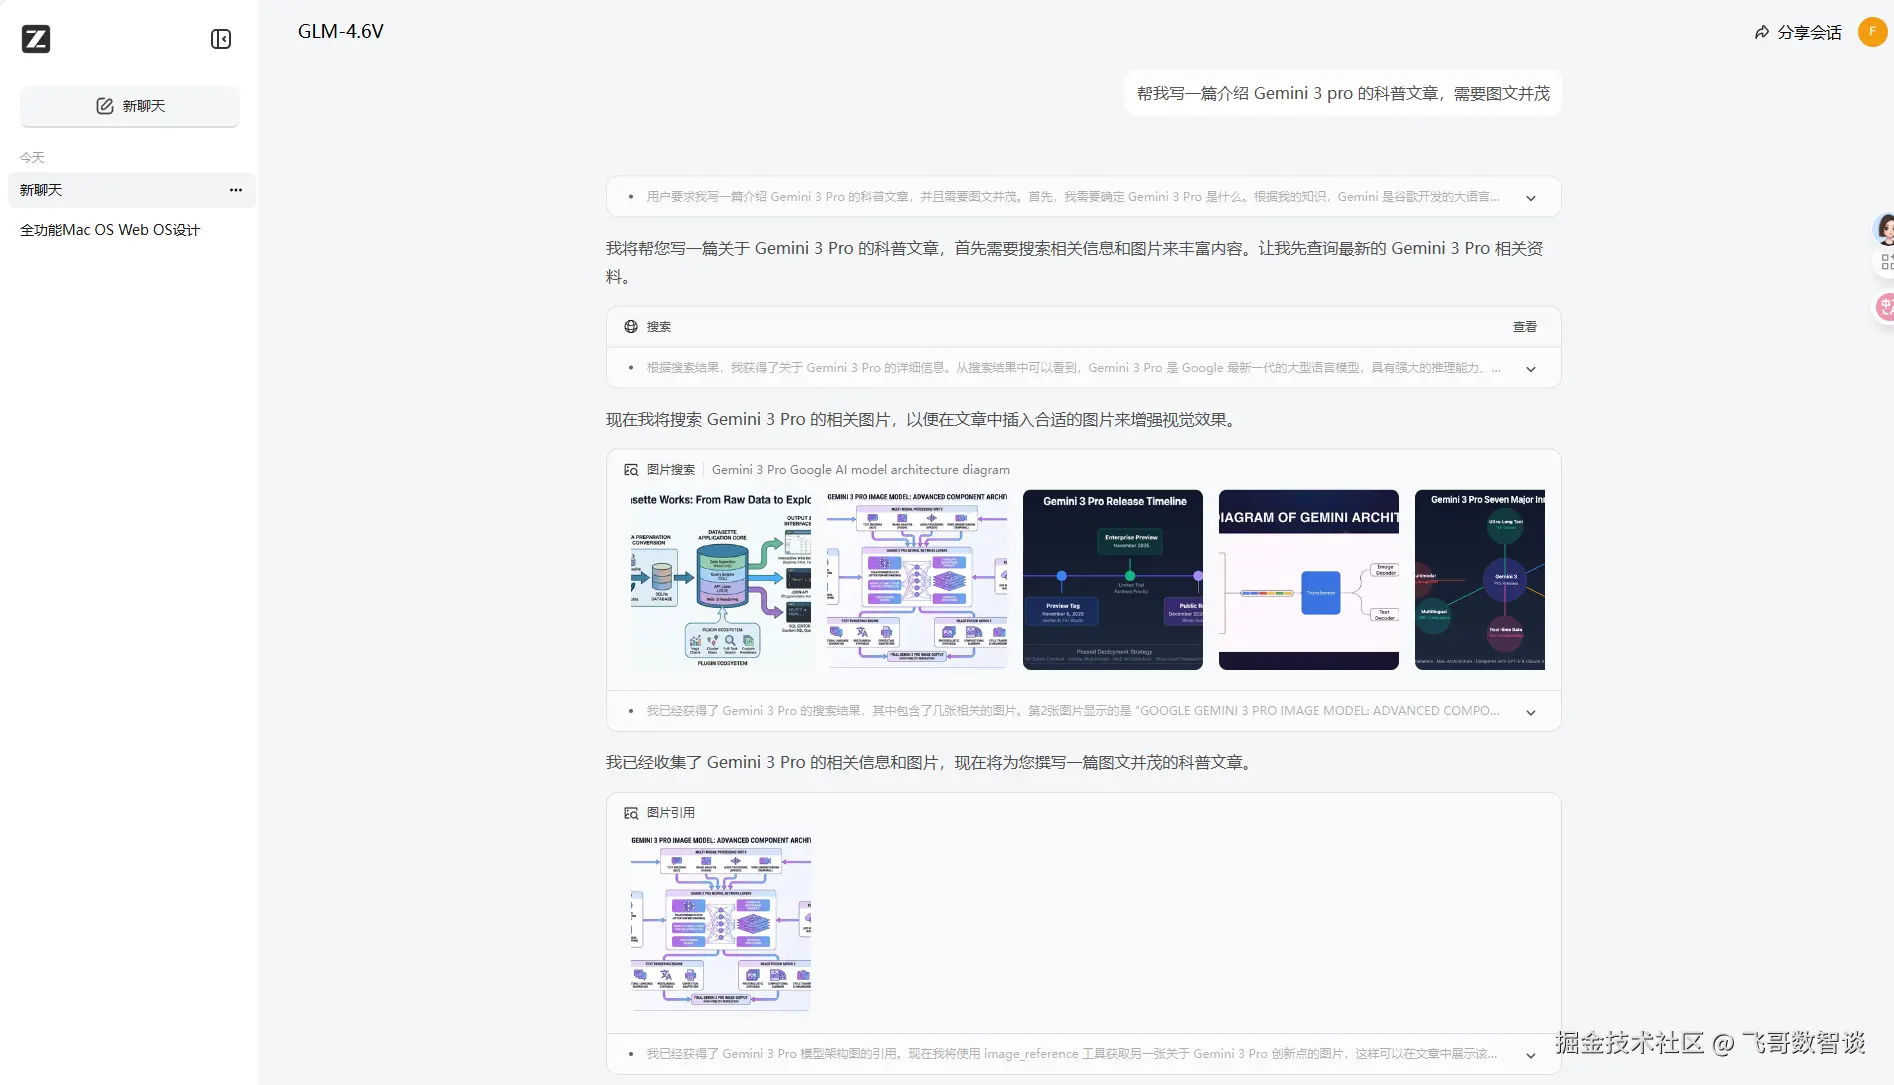Click 查看 to view search results
This screenshot has width=1894, height=1085.
[1524, 327]
